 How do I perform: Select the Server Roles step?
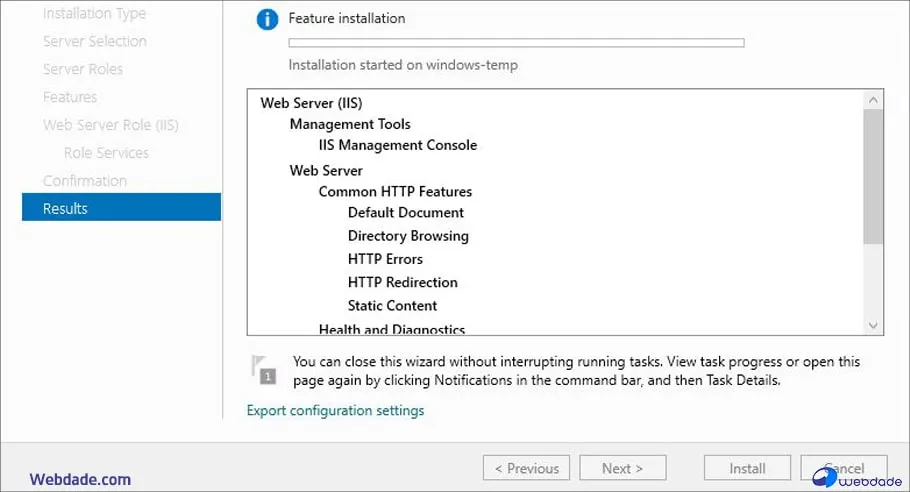click(83, 69)
